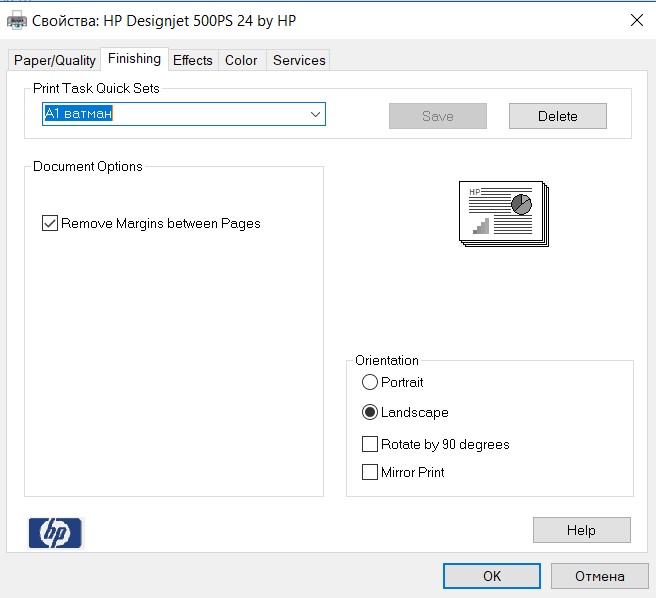Cancel with the Отмена button
The height and width of the screenshot is (598, 656).
(x=600, y=576)
